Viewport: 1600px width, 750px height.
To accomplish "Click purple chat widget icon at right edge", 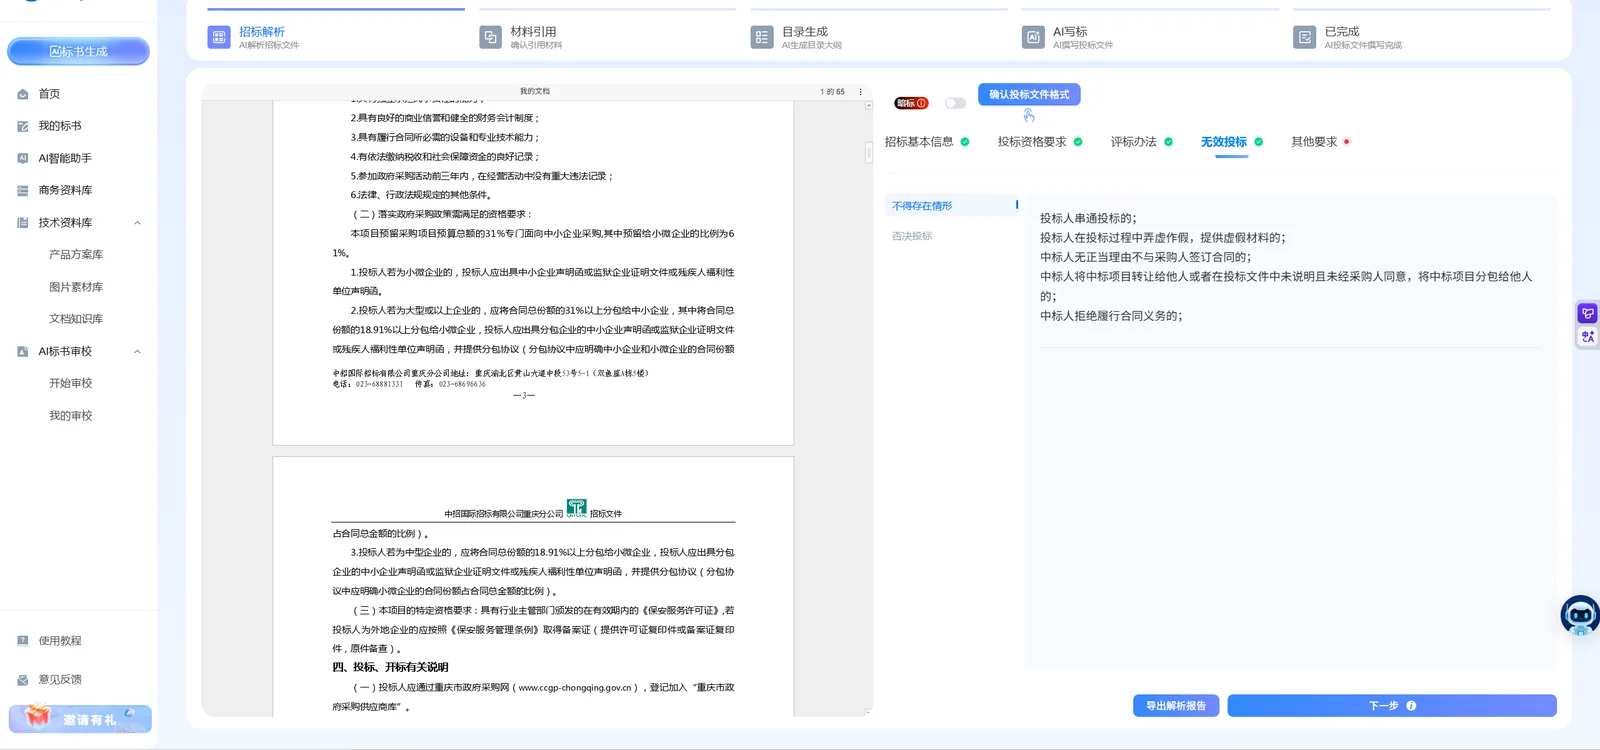I will [1587, 314].
